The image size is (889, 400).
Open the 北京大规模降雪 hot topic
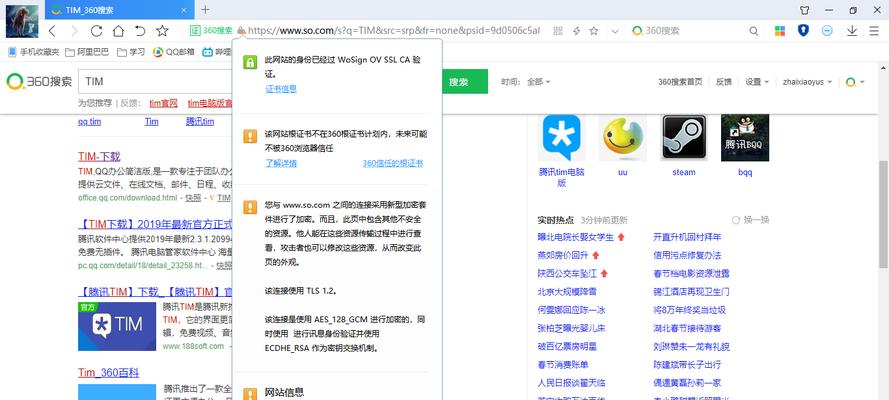(x=567, y=292)
